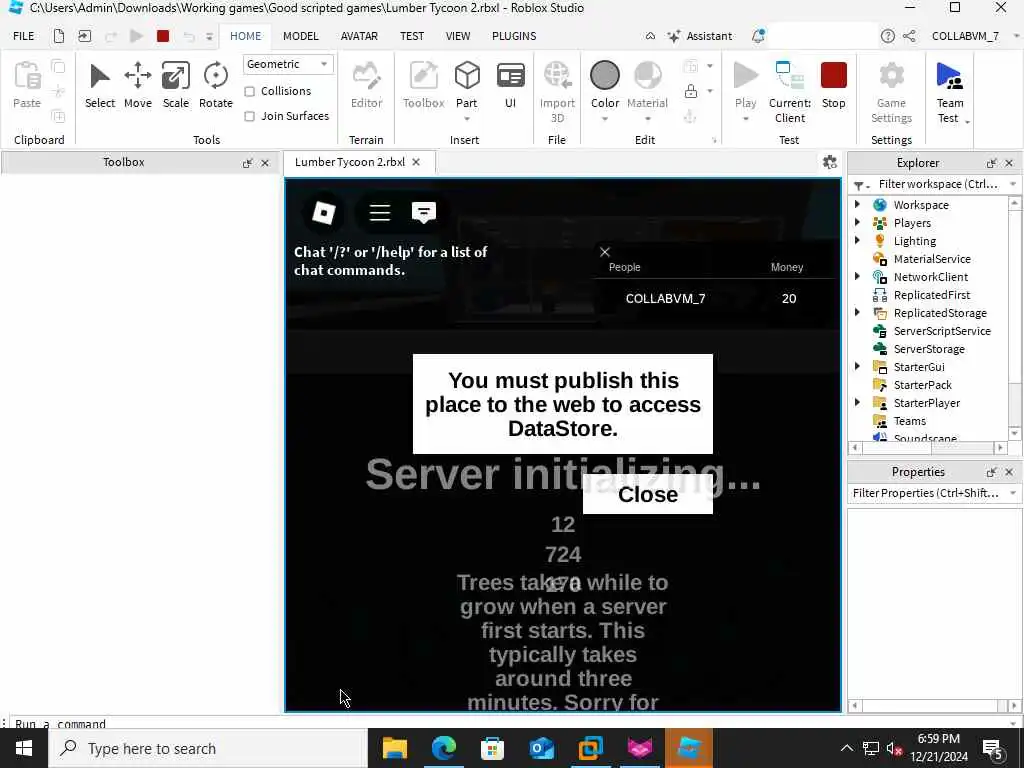Click the COLLABVM_7 account name
Screen dimensions: 1024x768
pyautogui.click(x=965, y=36)
